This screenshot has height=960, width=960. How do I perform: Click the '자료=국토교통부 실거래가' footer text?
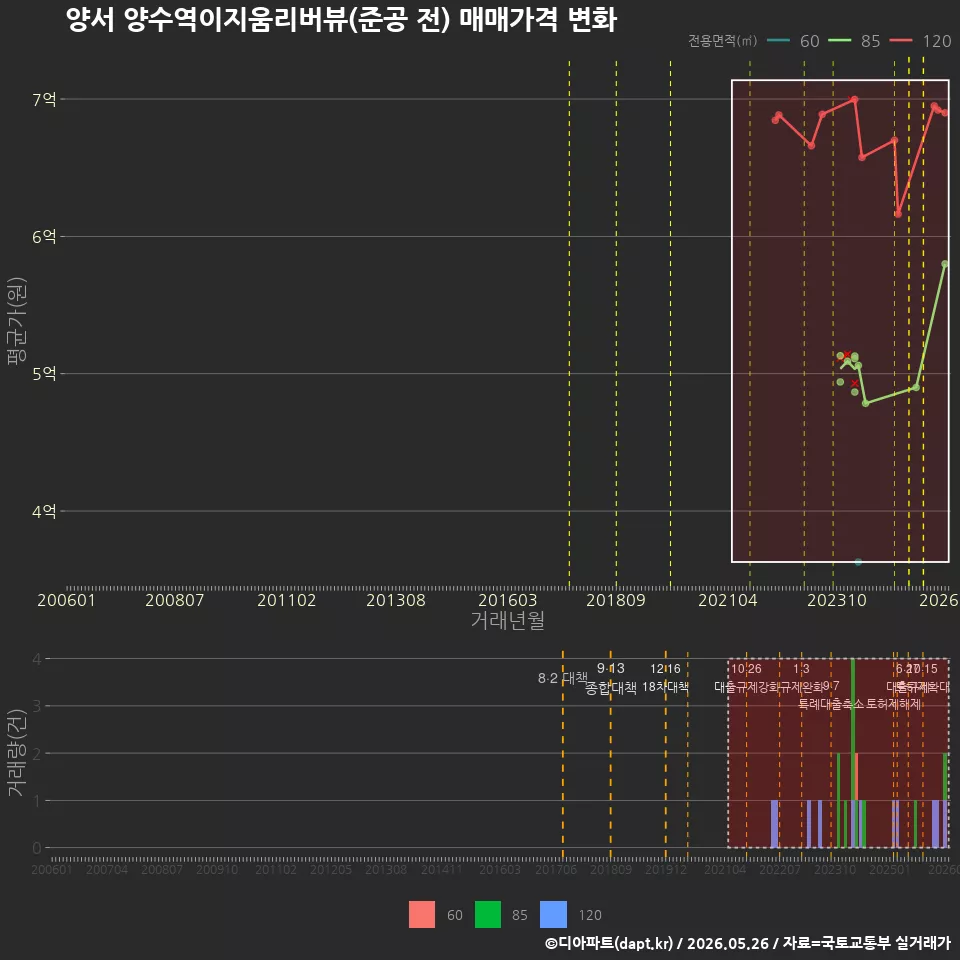pos(866,943)
